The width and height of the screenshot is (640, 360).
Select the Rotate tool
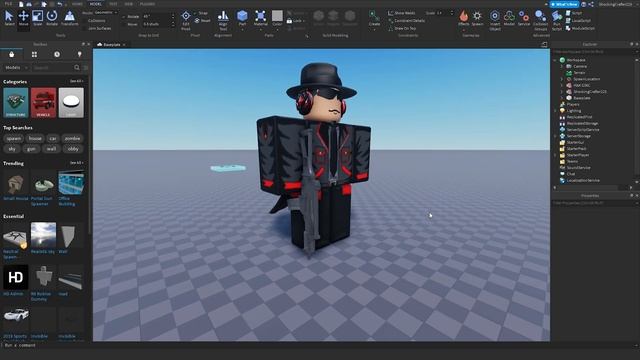52,18
